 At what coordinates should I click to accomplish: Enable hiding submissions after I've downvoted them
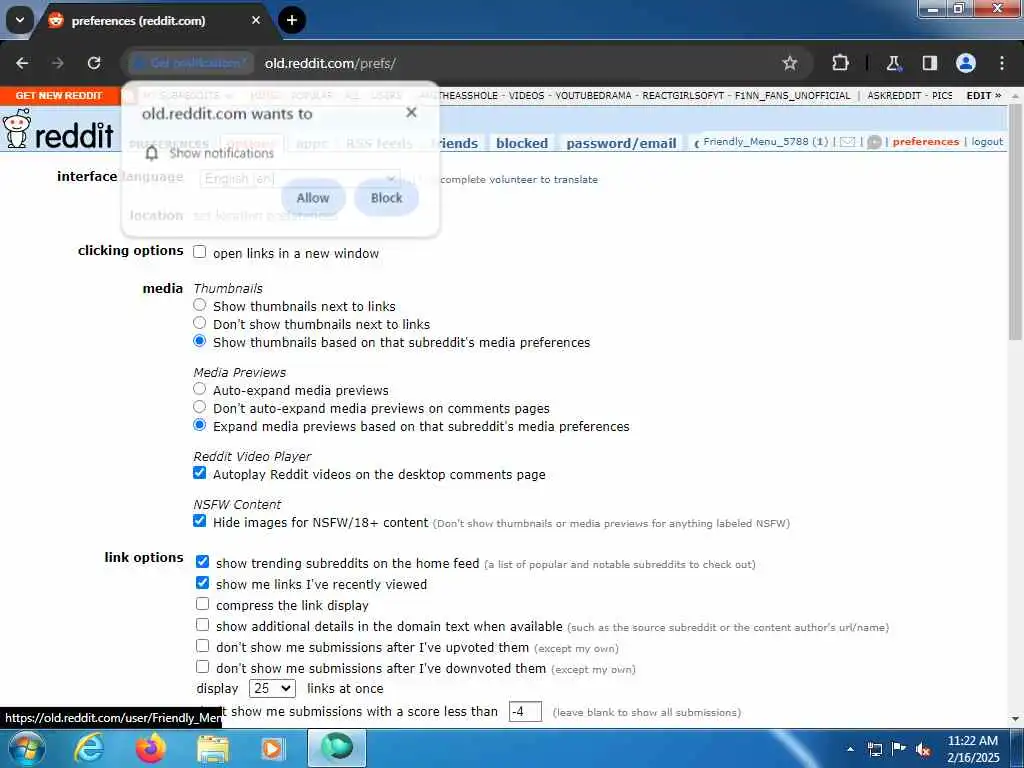202,667
